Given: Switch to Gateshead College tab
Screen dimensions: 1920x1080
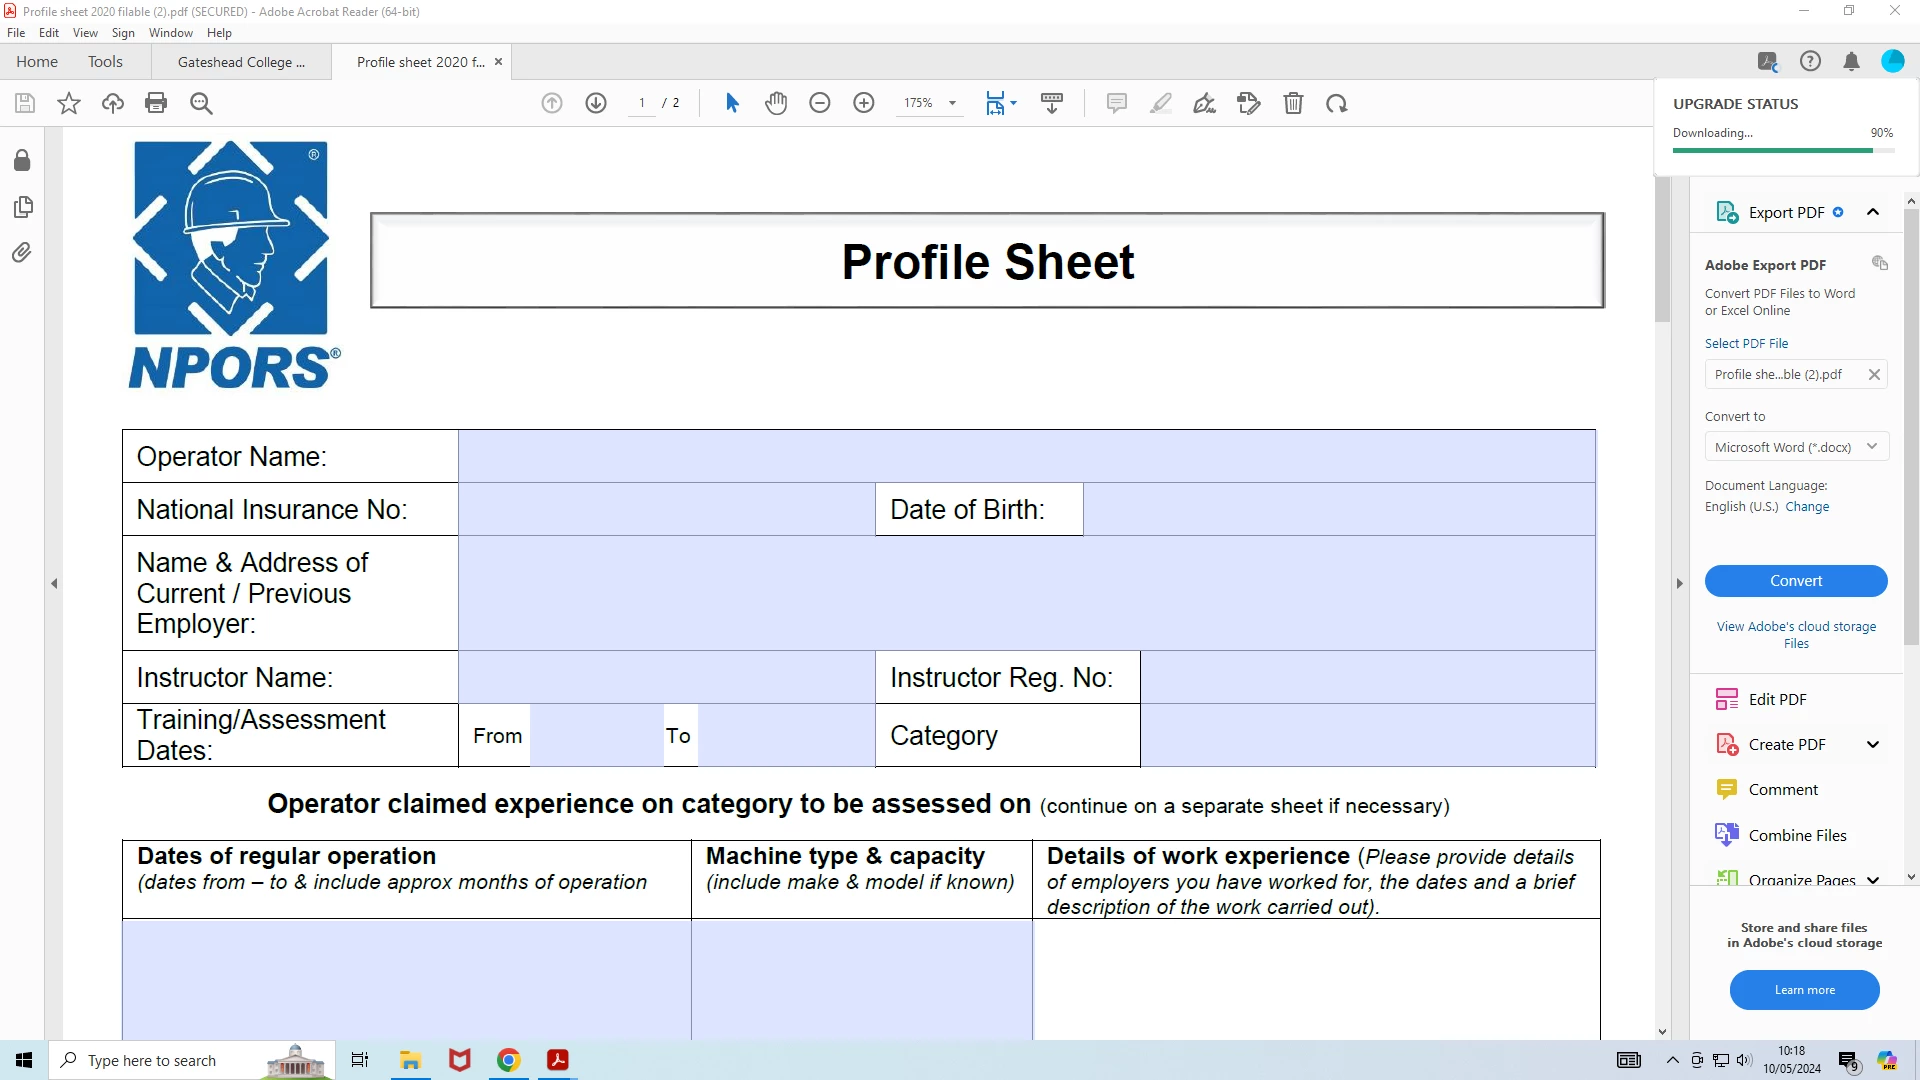Looking at the screenshot, I should point(241,62).
